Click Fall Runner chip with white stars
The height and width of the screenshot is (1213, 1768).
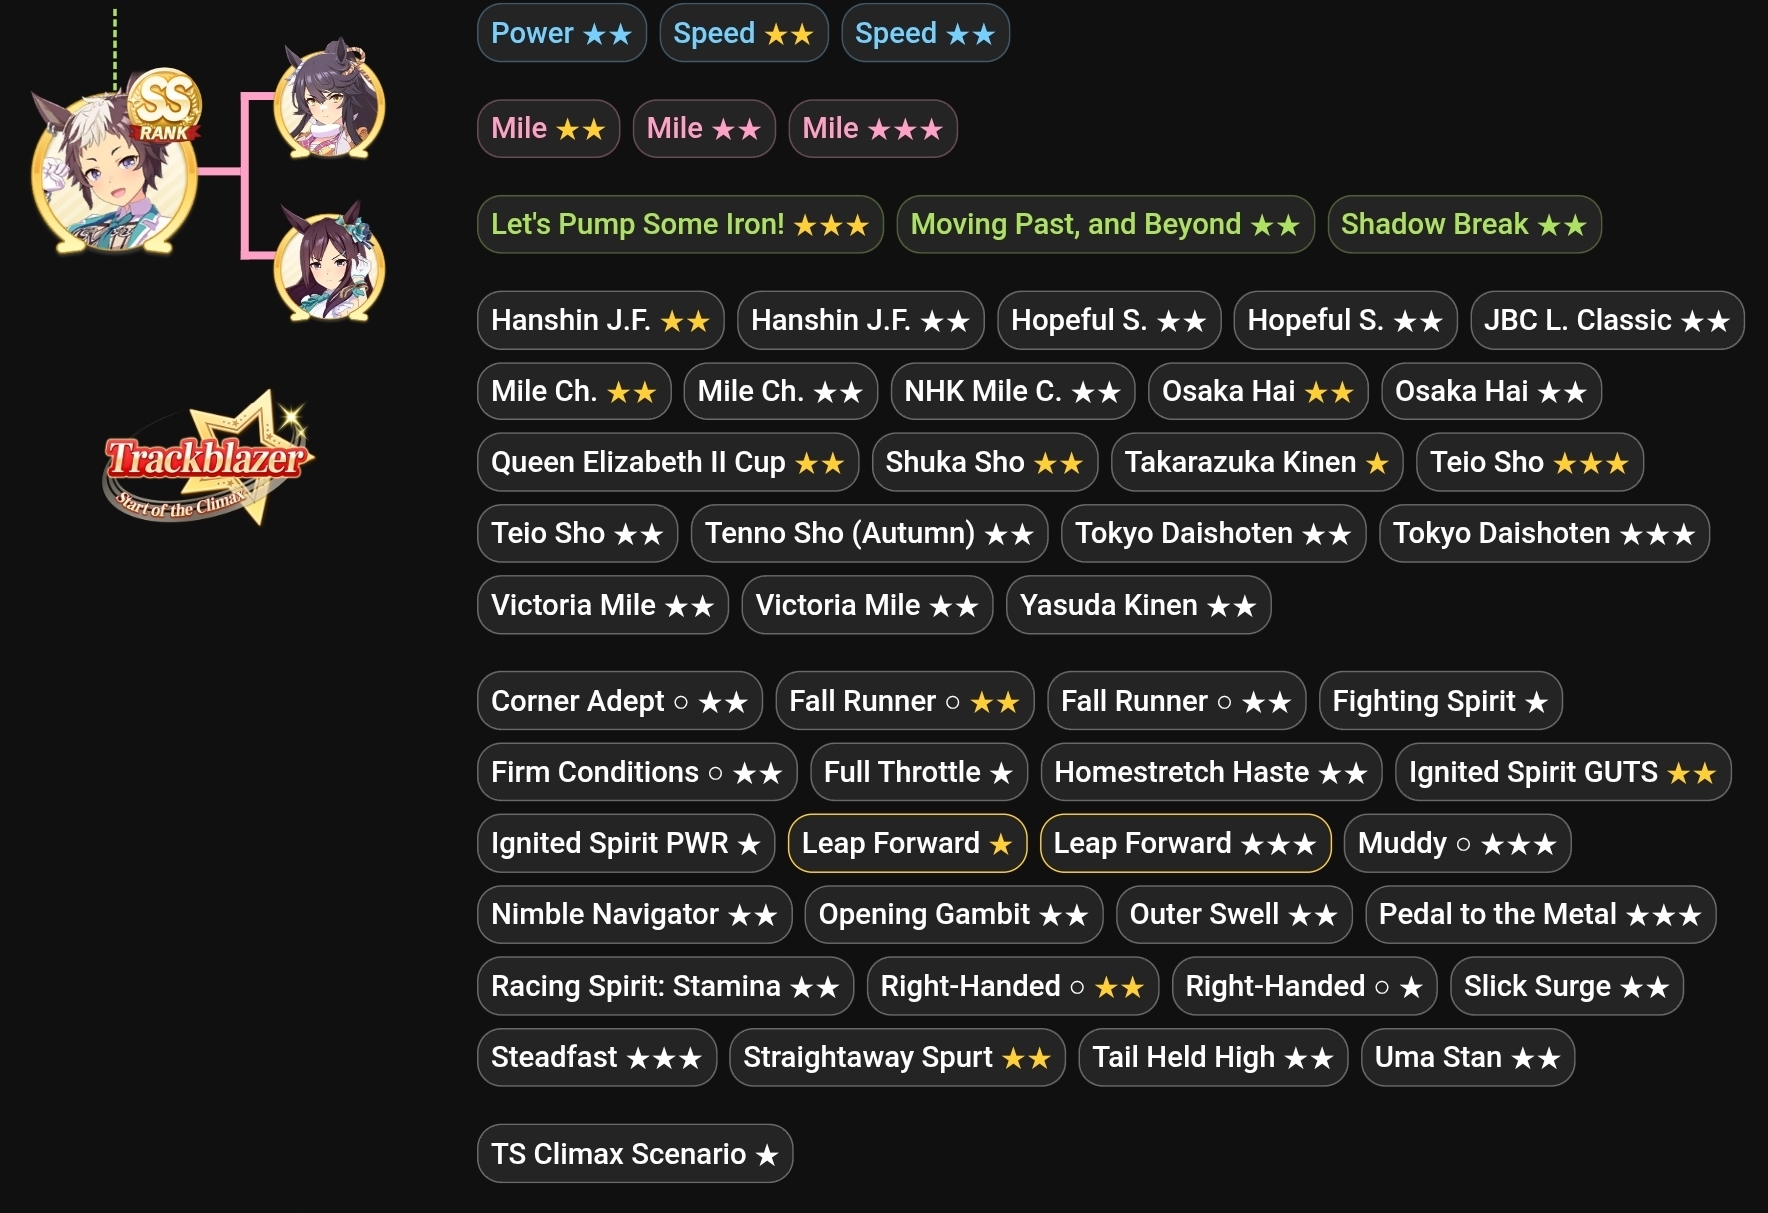point(1177,701)
